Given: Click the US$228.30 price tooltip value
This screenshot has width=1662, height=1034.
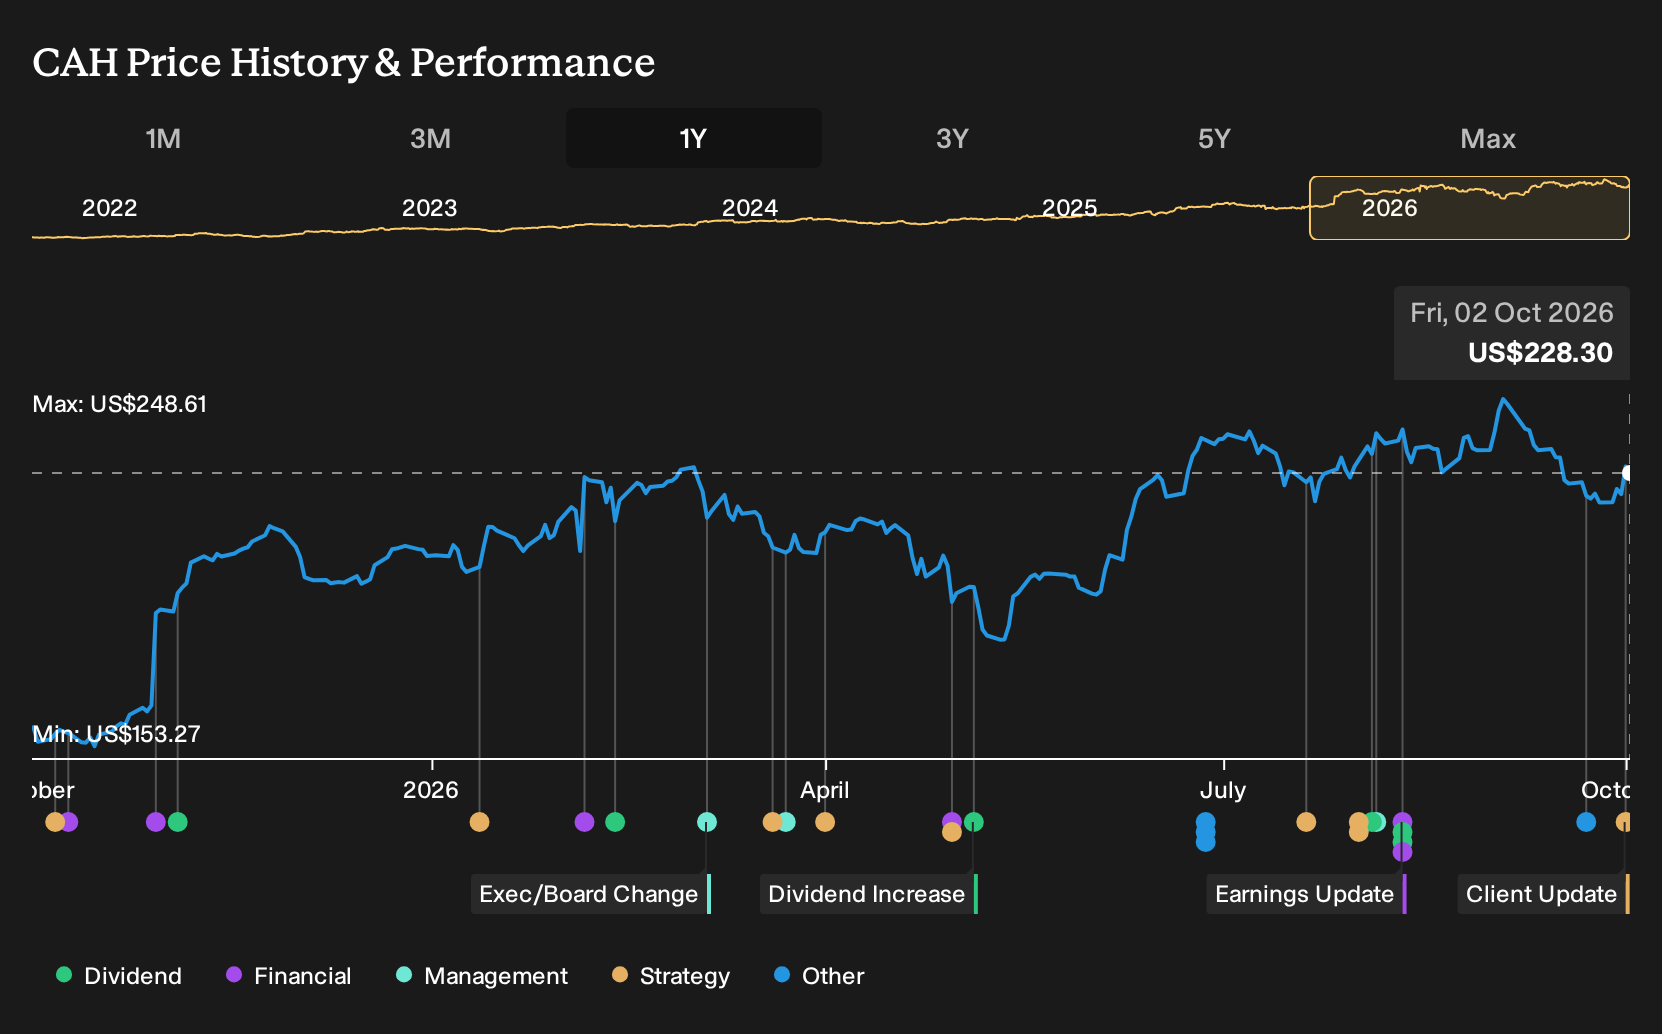Looking at the screenshot, I should [x=1540, y=353].
